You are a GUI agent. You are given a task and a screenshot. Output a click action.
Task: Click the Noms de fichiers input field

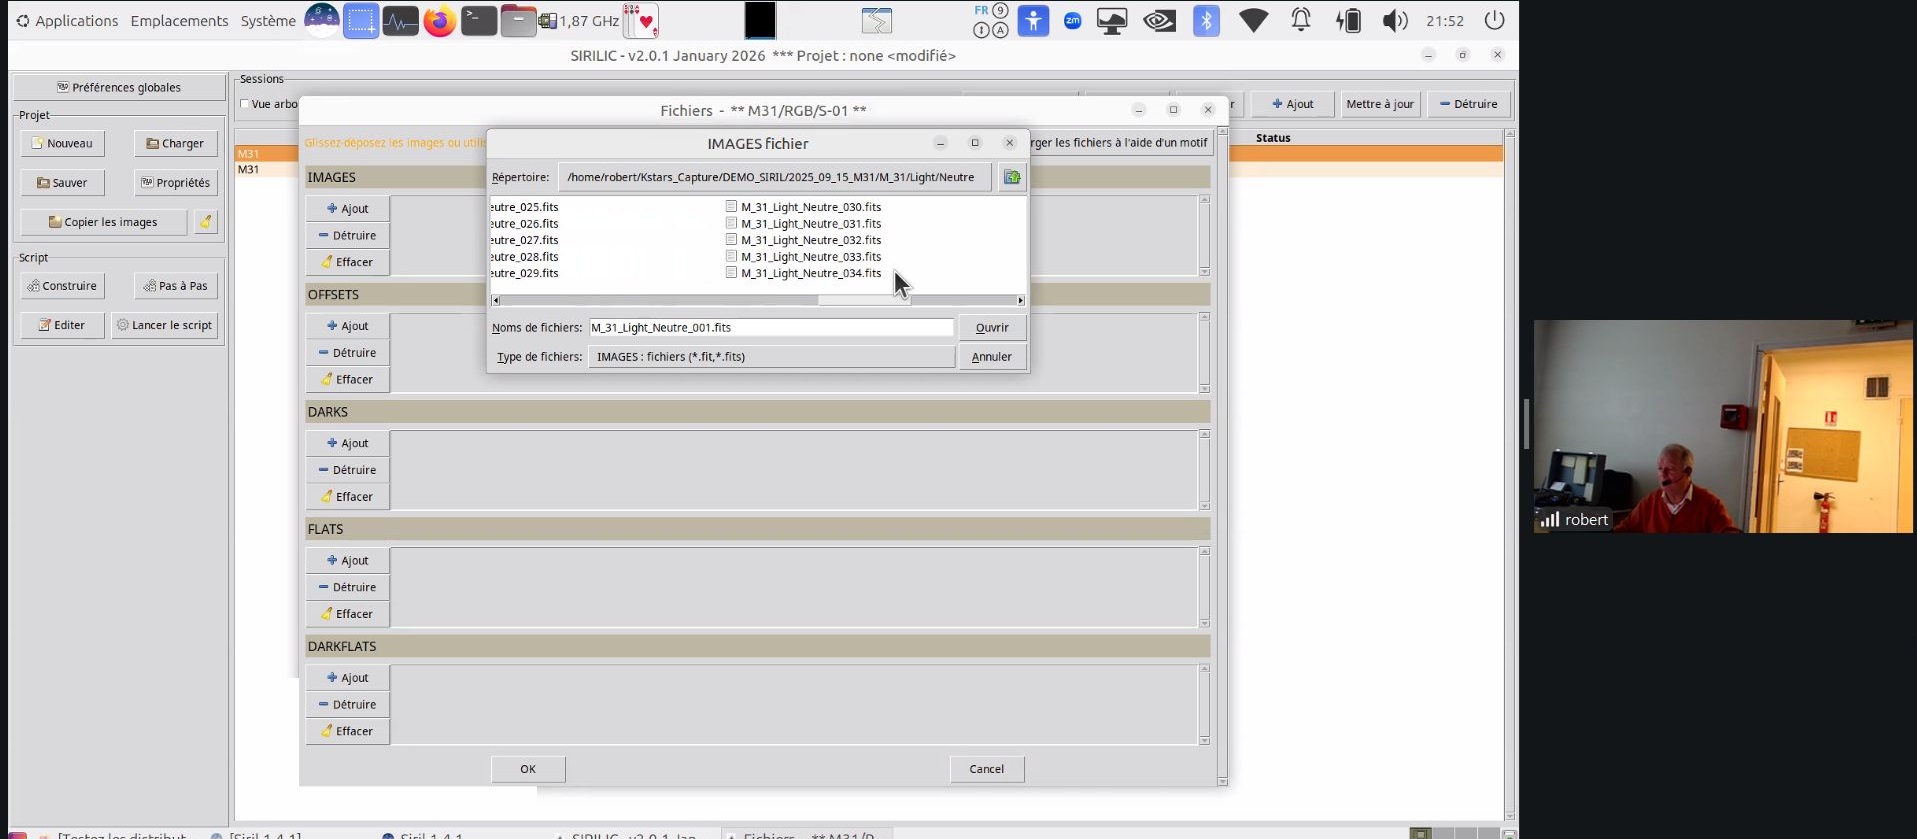click(770, 328)
